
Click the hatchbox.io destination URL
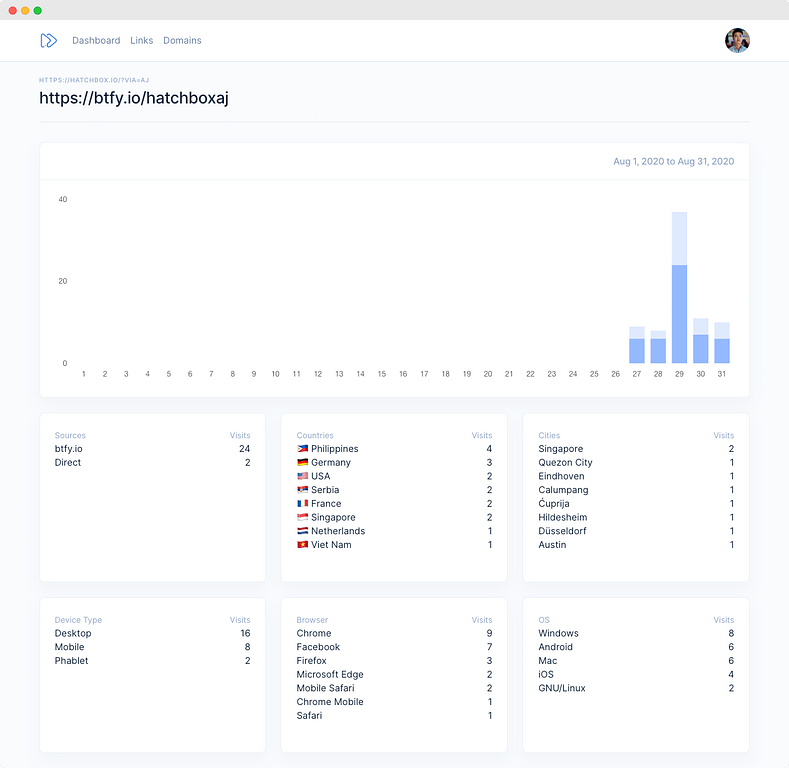pyautogui.click(x=94, y=79)
